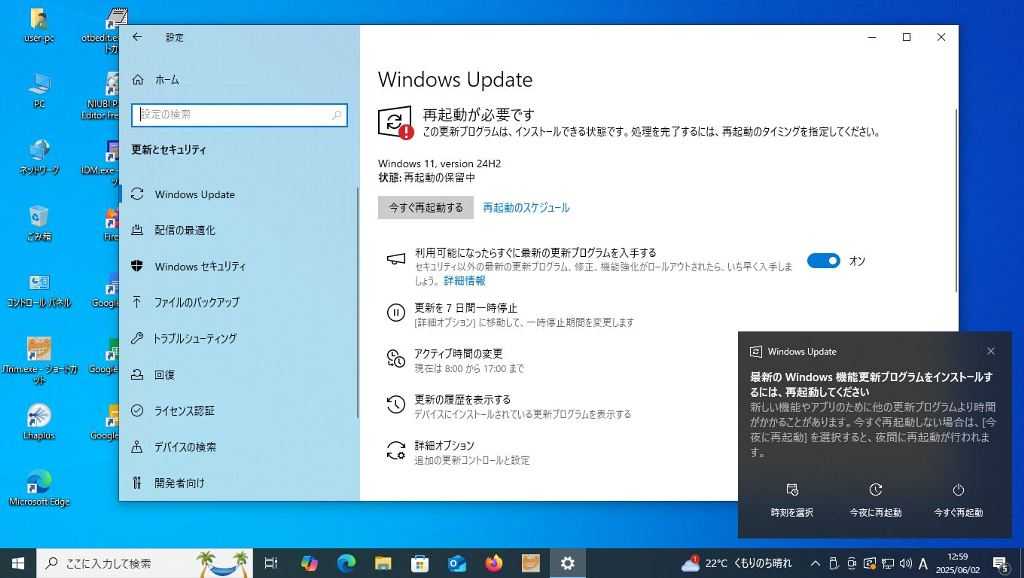This screenshot has width=1024, height=578.
Task: Choose 今すぐ再起動 in the notification
Action: coord(958,501)
